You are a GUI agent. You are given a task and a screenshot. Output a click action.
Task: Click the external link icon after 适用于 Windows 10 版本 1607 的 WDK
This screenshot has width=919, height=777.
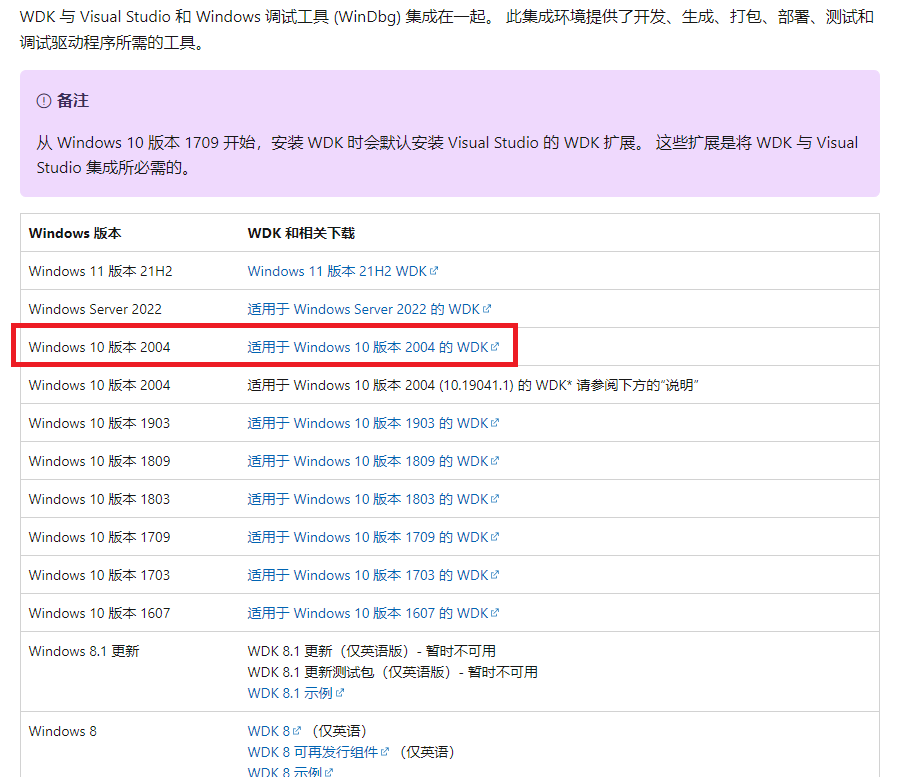click(x=494, y=612)
